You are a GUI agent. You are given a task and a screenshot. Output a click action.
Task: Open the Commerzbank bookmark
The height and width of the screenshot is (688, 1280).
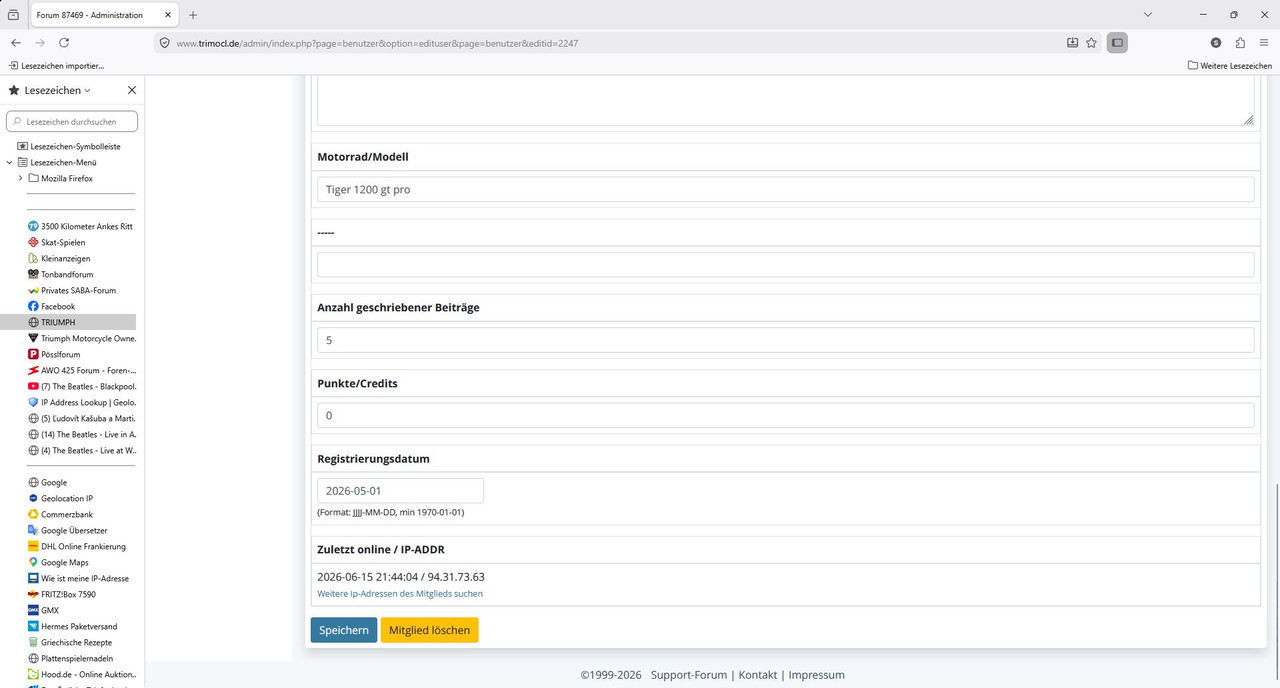(x=61, y=514)
